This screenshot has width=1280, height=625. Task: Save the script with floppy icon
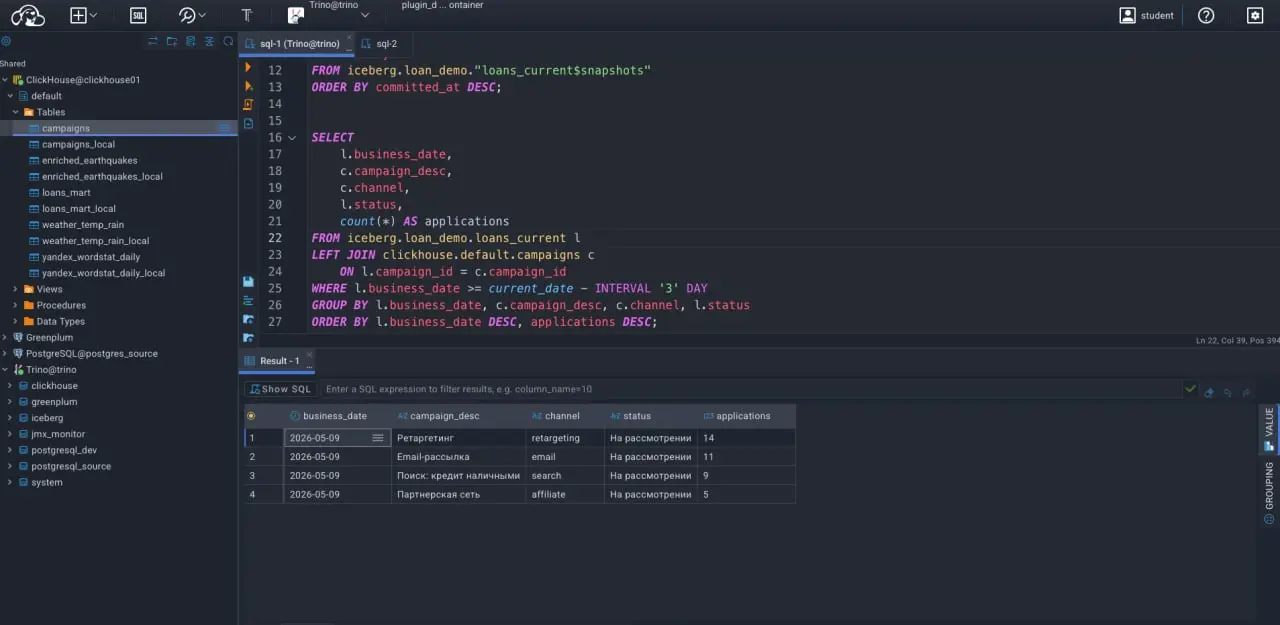coord(248,282)
